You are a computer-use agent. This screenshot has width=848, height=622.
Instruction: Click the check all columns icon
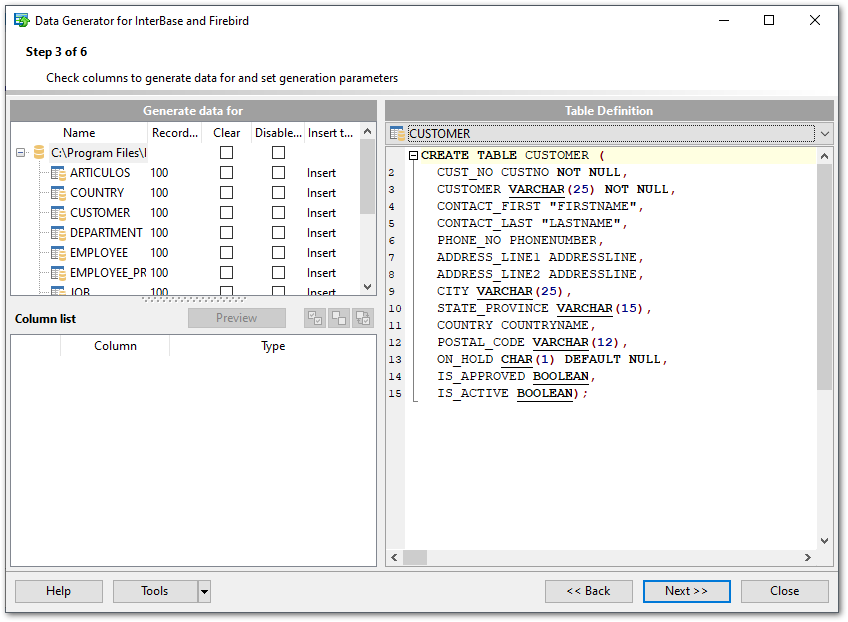pos(315,318)
